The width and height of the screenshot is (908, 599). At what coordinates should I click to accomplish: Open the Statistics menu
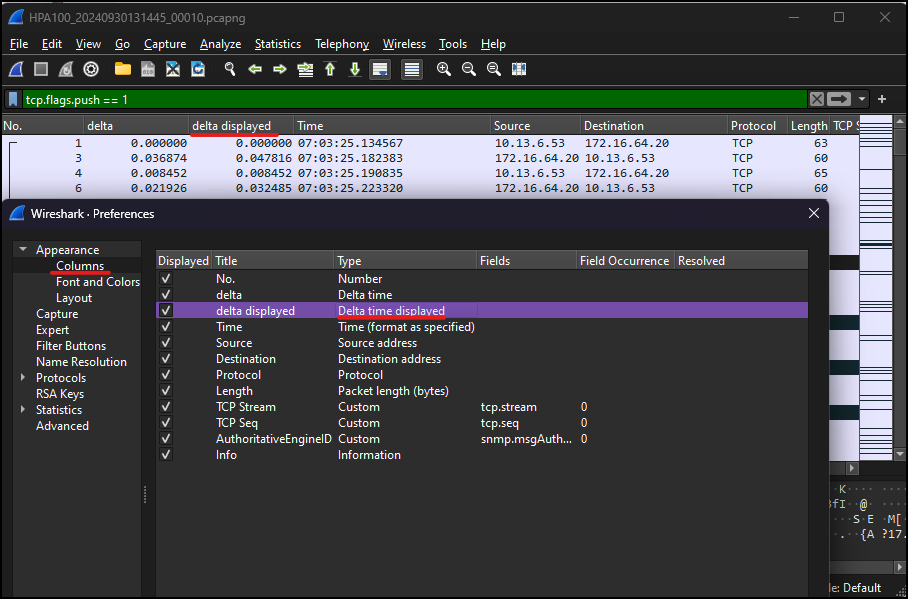(277, 44)
